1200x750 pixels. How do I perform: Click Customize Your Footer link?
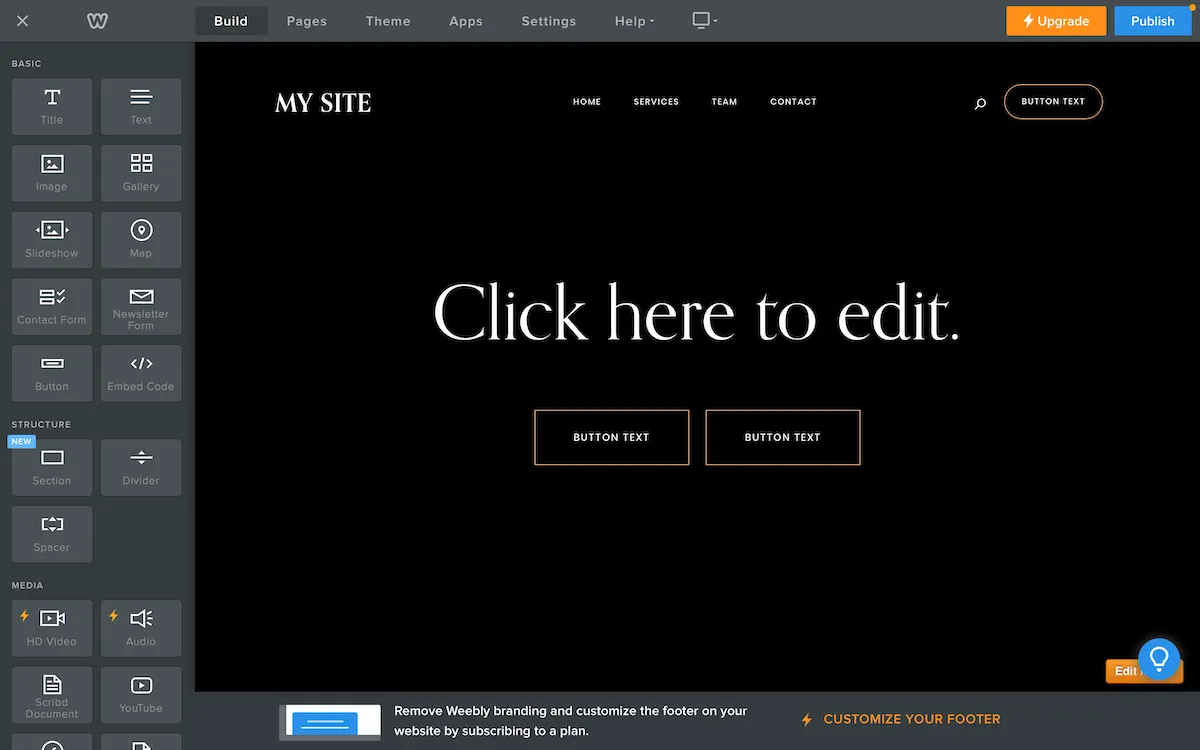point(901,719)
